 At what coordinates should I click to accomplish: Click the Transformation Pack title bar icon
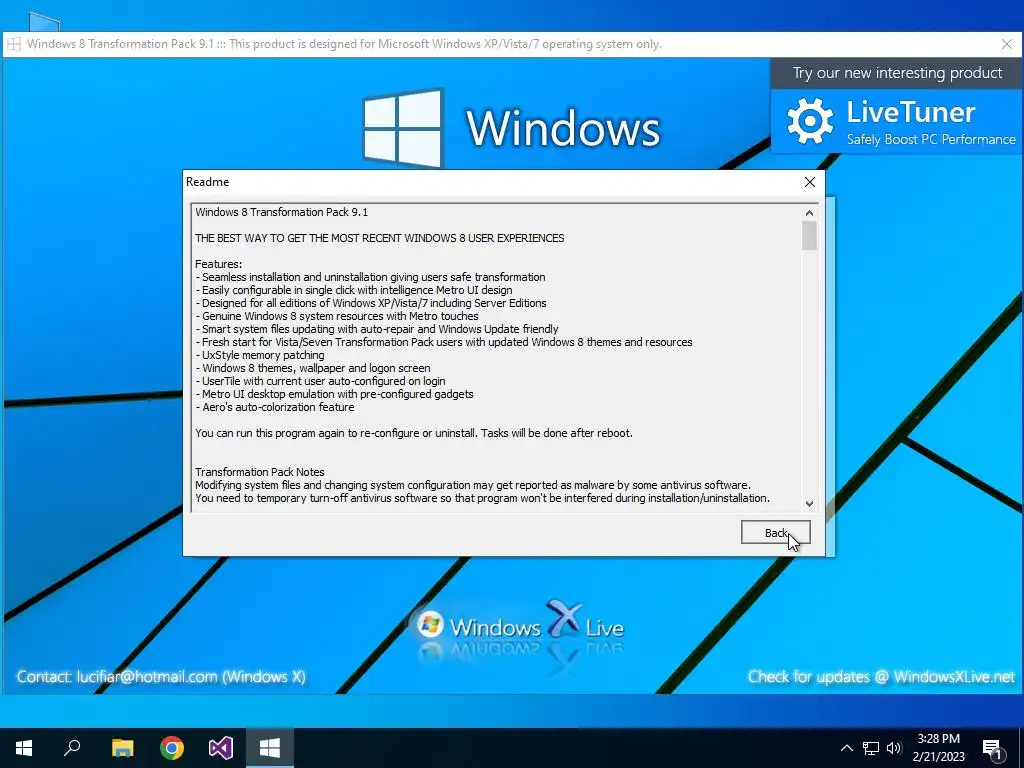pos(14,44)
